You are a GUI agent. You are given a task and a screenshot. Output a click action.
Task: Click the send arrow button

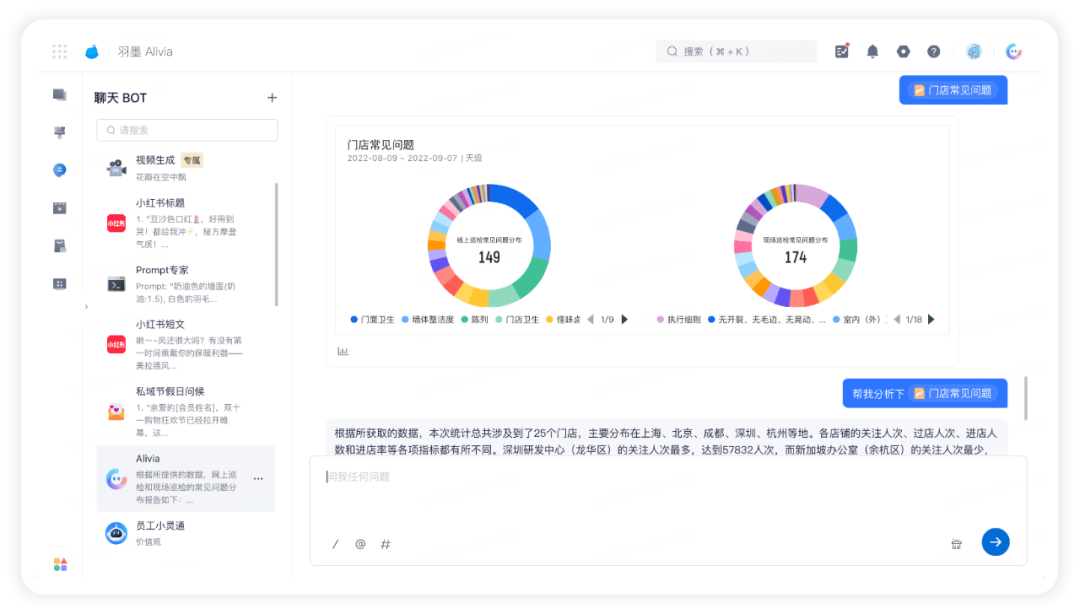coord(995,542)
